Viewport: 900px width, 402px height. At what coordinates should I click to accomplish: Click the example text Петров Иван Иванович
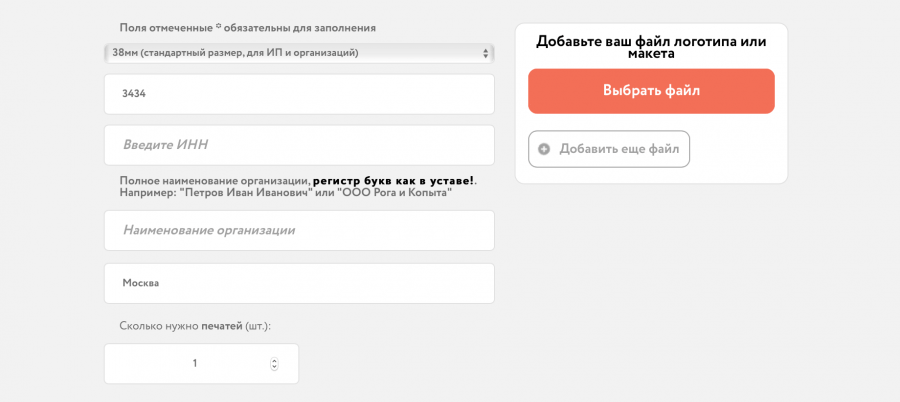[245, 192]
